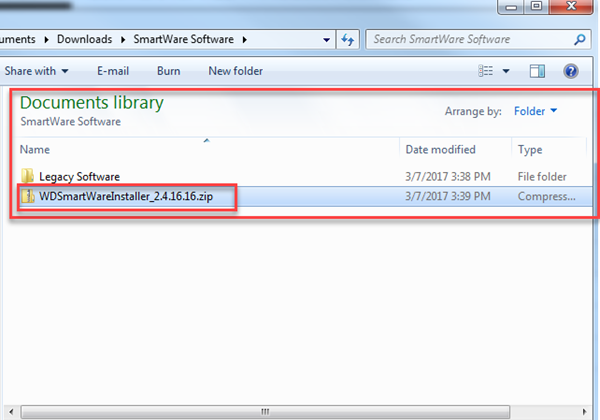Viewport: 600px width, 420px height.
Task: Open Help with the question mark icon
Action: coord(571,71)
